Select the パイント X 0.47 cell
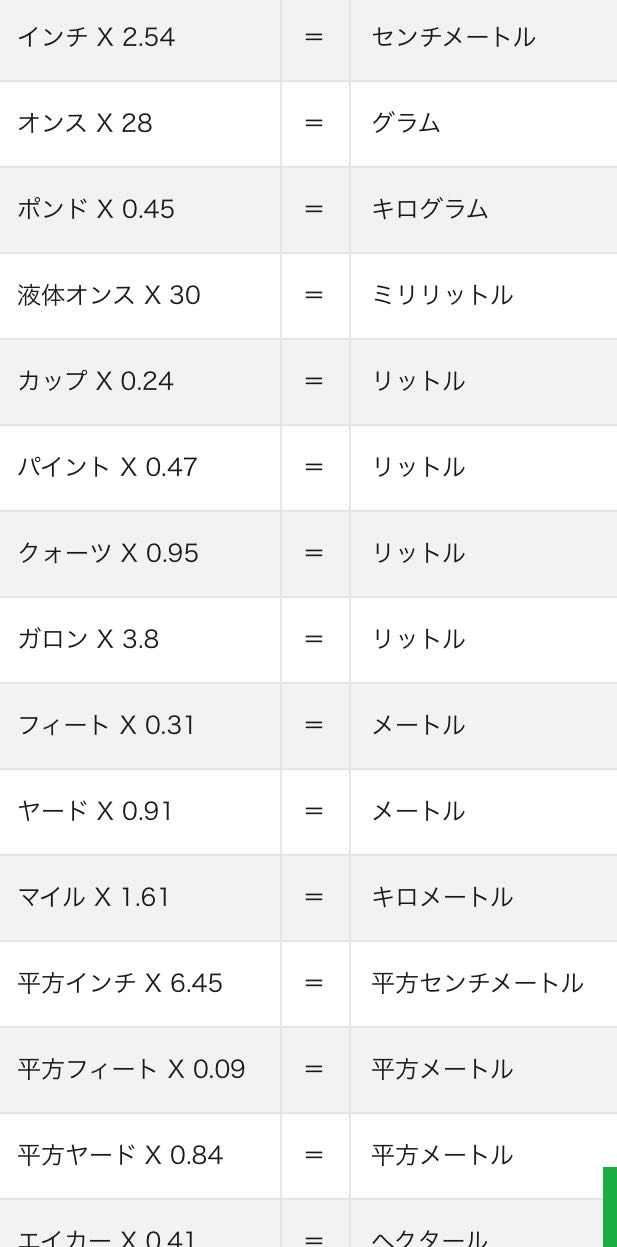Viewport: 617px width, 1247px height. click(140, 468)
